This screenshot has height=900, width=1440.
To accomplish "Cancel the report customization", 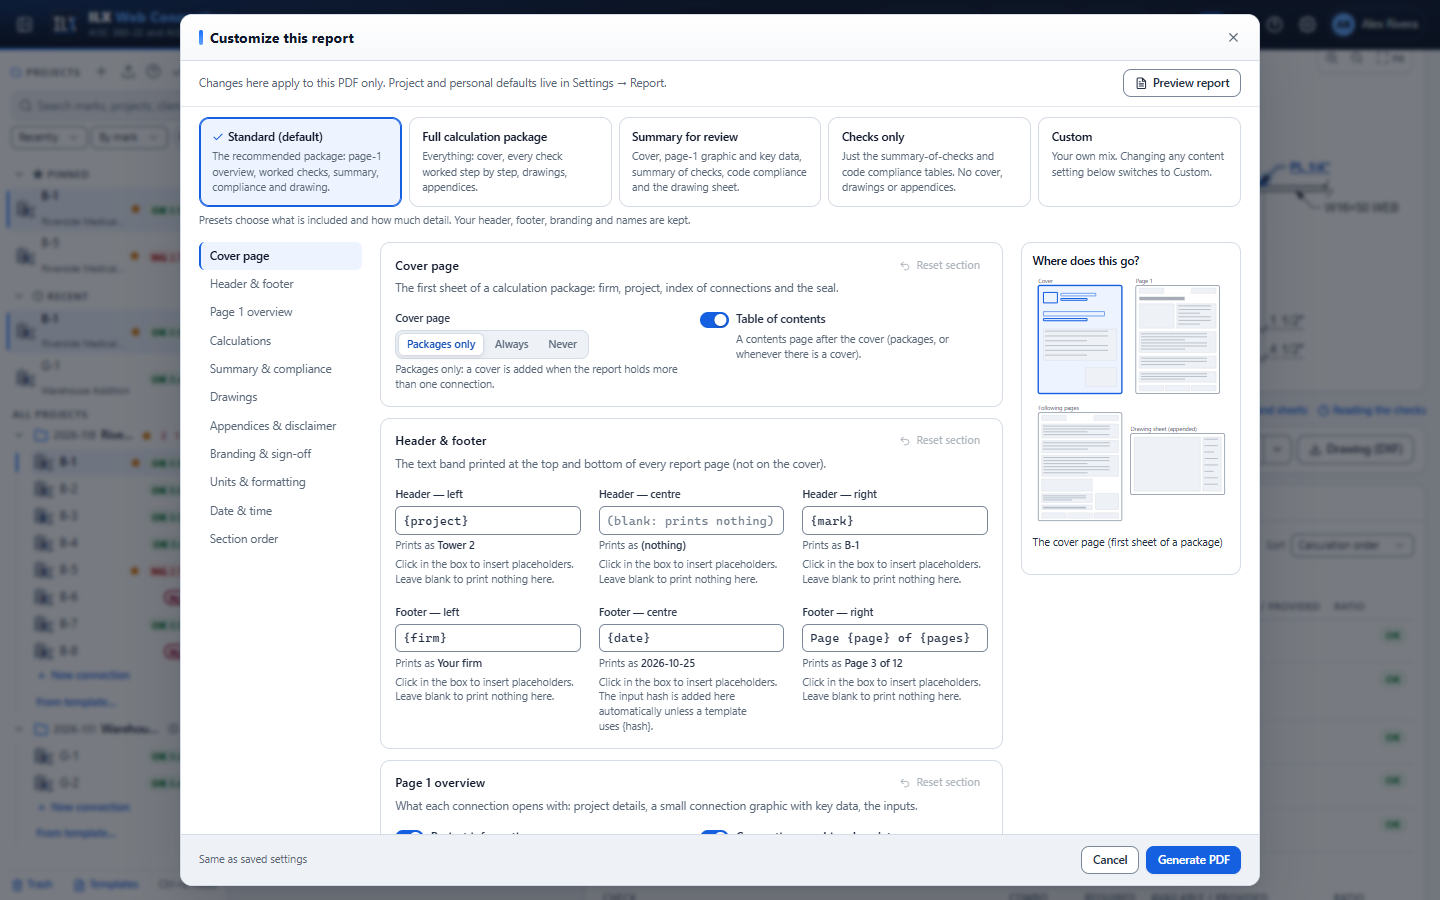I will [x=1110, y=860].
